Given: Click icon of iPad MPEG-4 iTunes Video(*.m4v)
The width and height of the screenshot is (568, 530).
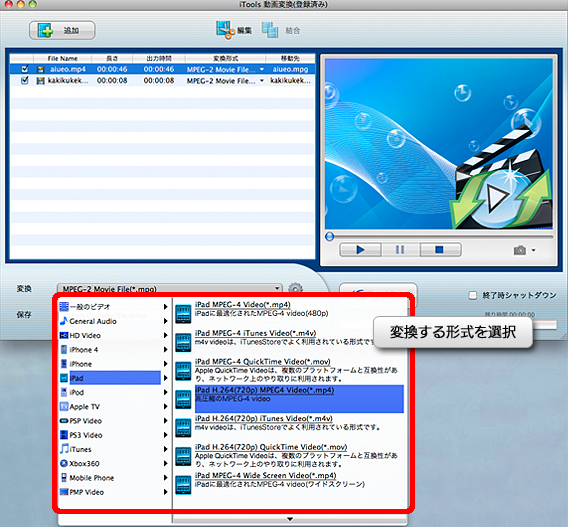Looking at the screenshot, I should (183, 342).
